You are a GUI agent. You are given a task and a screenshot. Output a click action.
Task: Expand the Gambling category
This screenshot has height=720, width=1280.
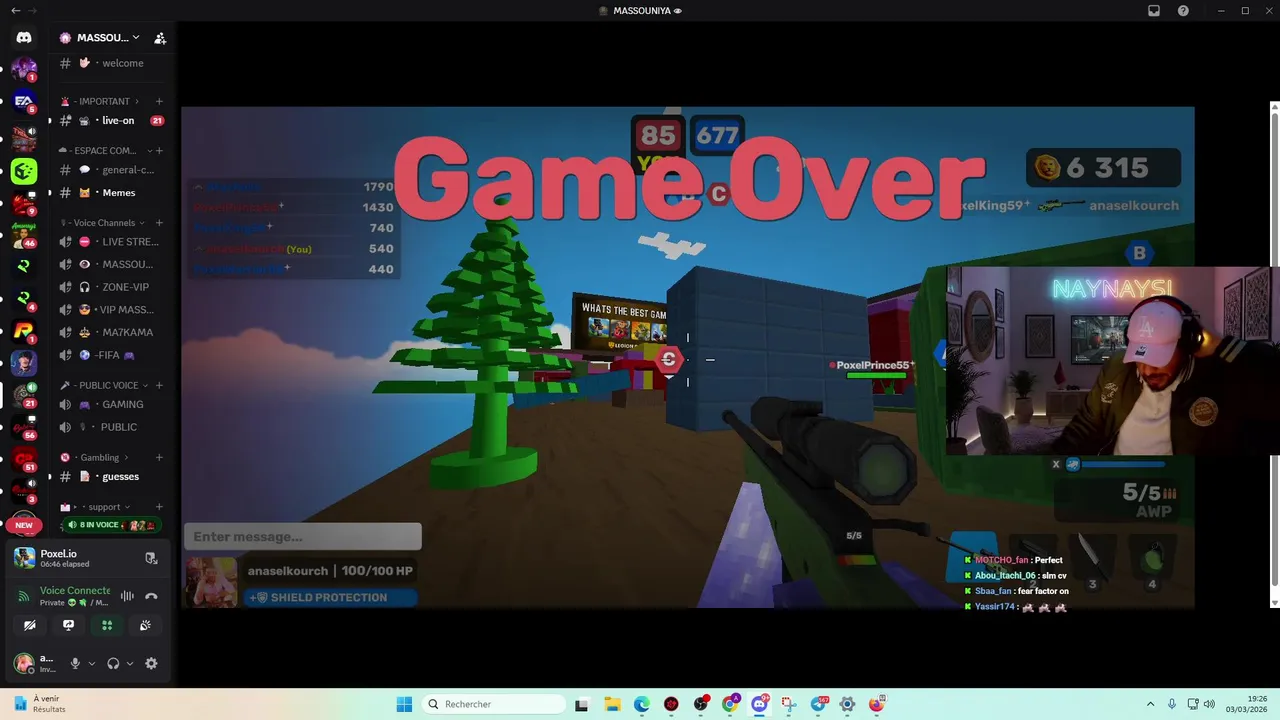click(94, 457)
